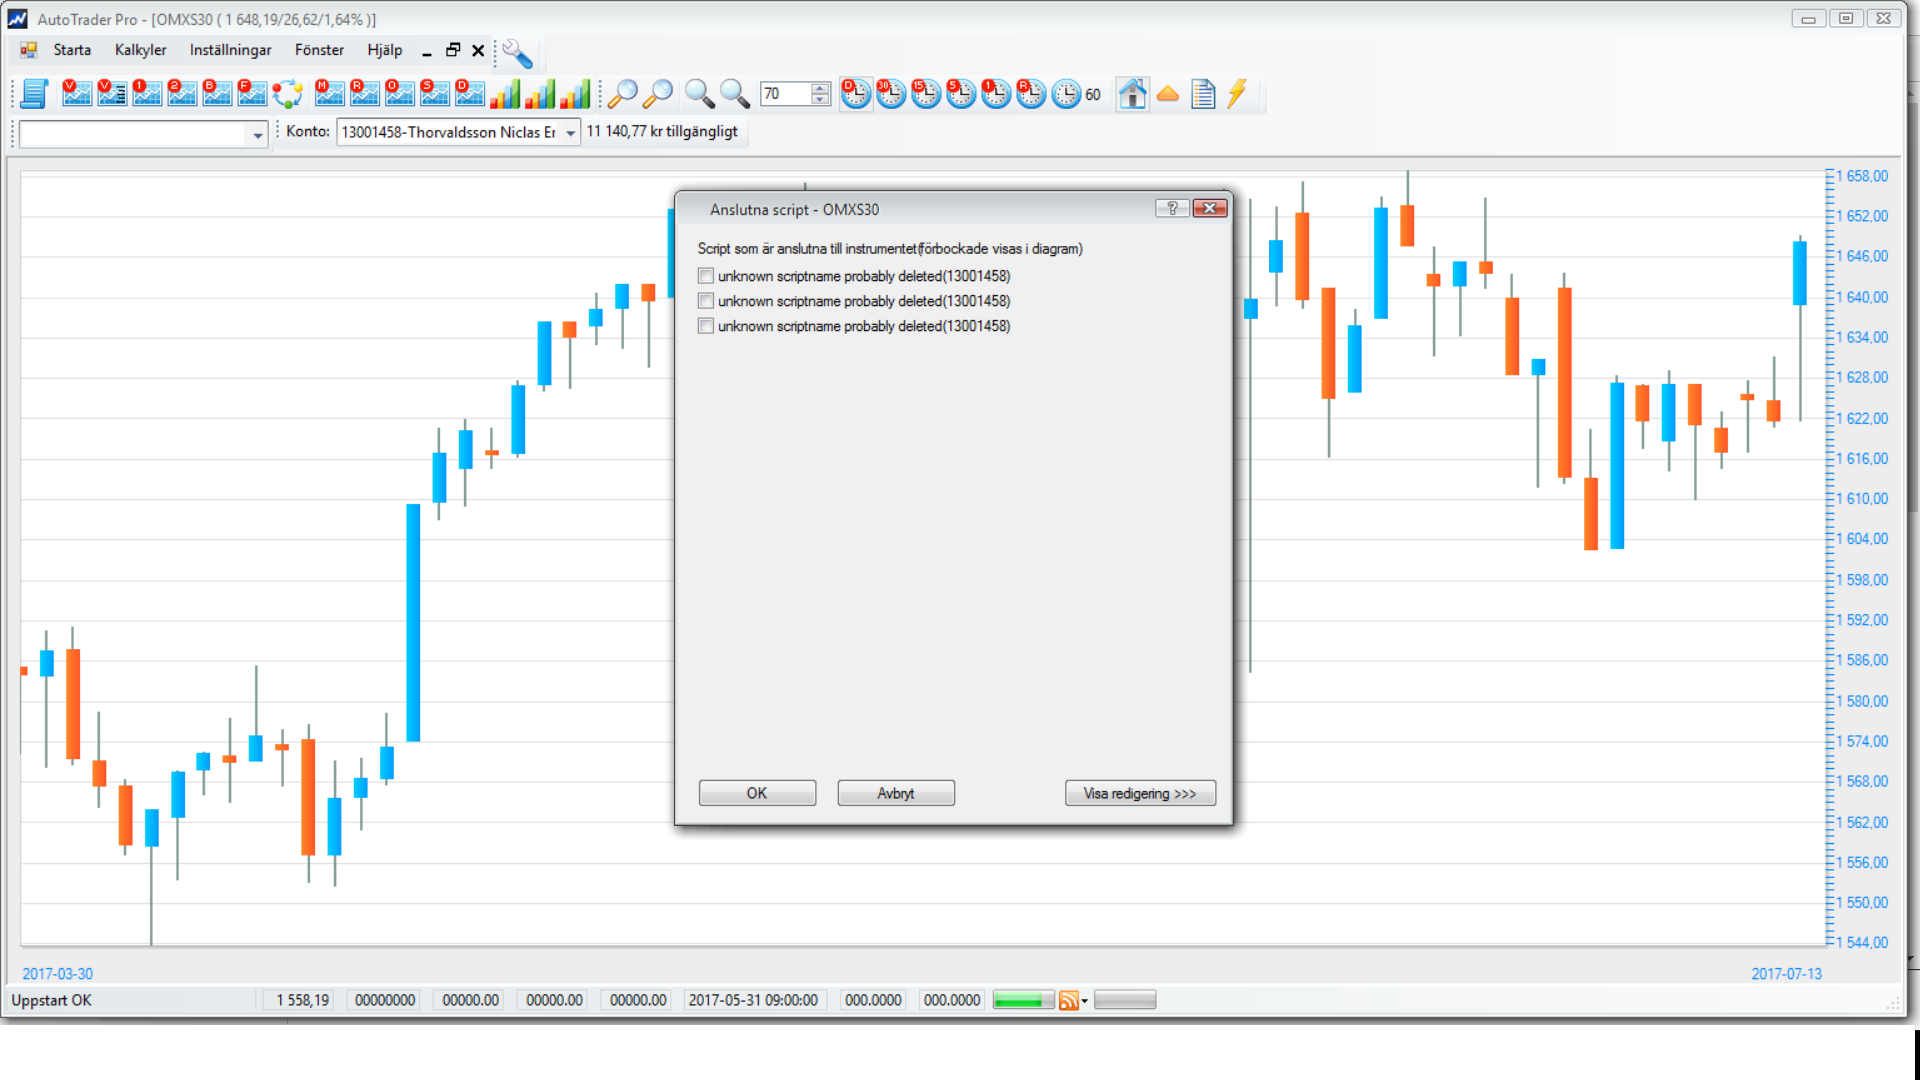Screen dimensions: 1920x1080
Task: Check the second unknown scriptname checkbox
Action: click(706, 301)
